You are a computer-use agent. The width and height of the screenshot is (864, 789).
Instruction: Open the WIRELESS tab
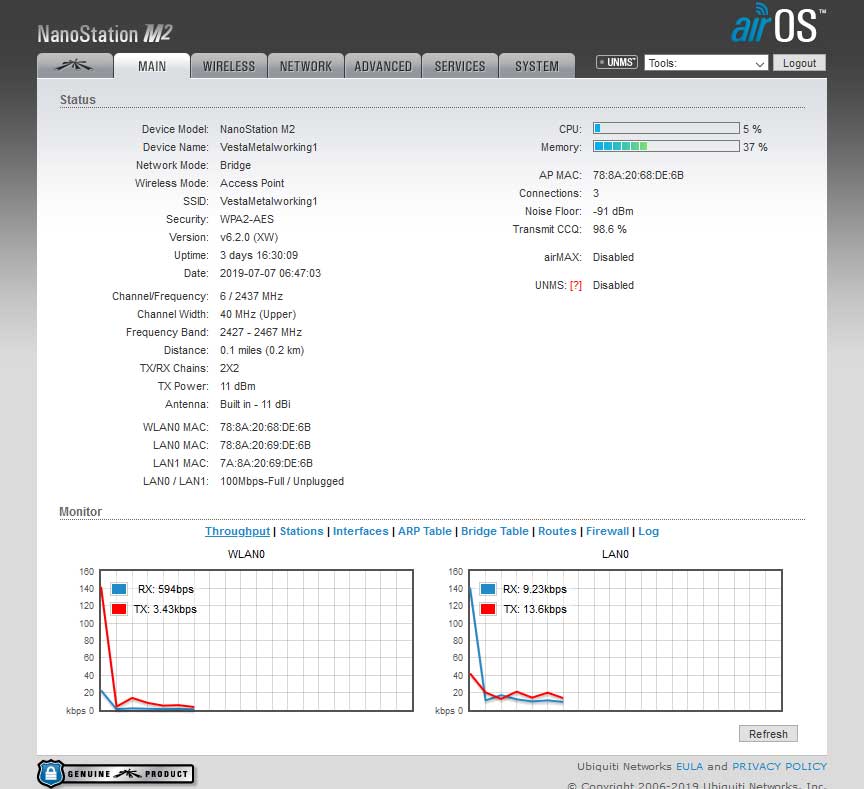[x=229, y=66]
